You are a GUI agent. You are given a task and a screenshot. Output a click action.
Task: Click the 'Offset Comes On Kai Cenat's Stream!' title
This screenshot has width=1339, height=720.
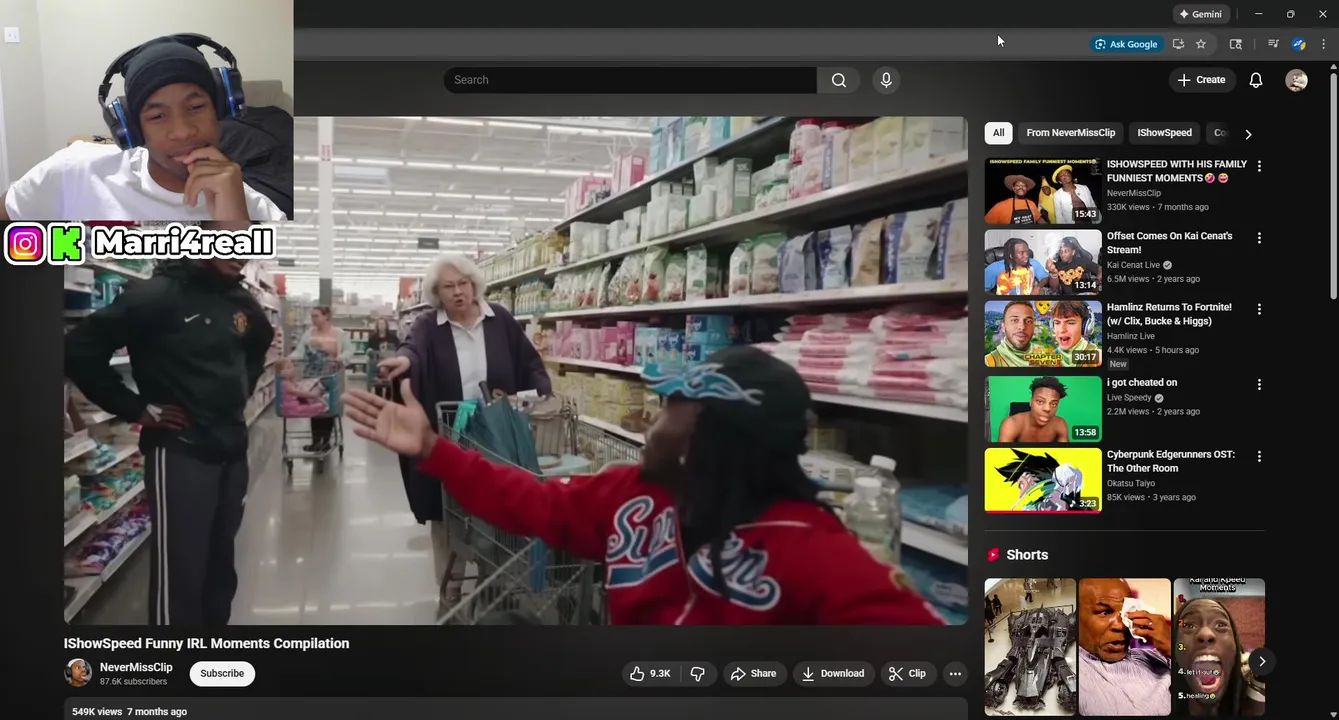tap(1169, 243)
